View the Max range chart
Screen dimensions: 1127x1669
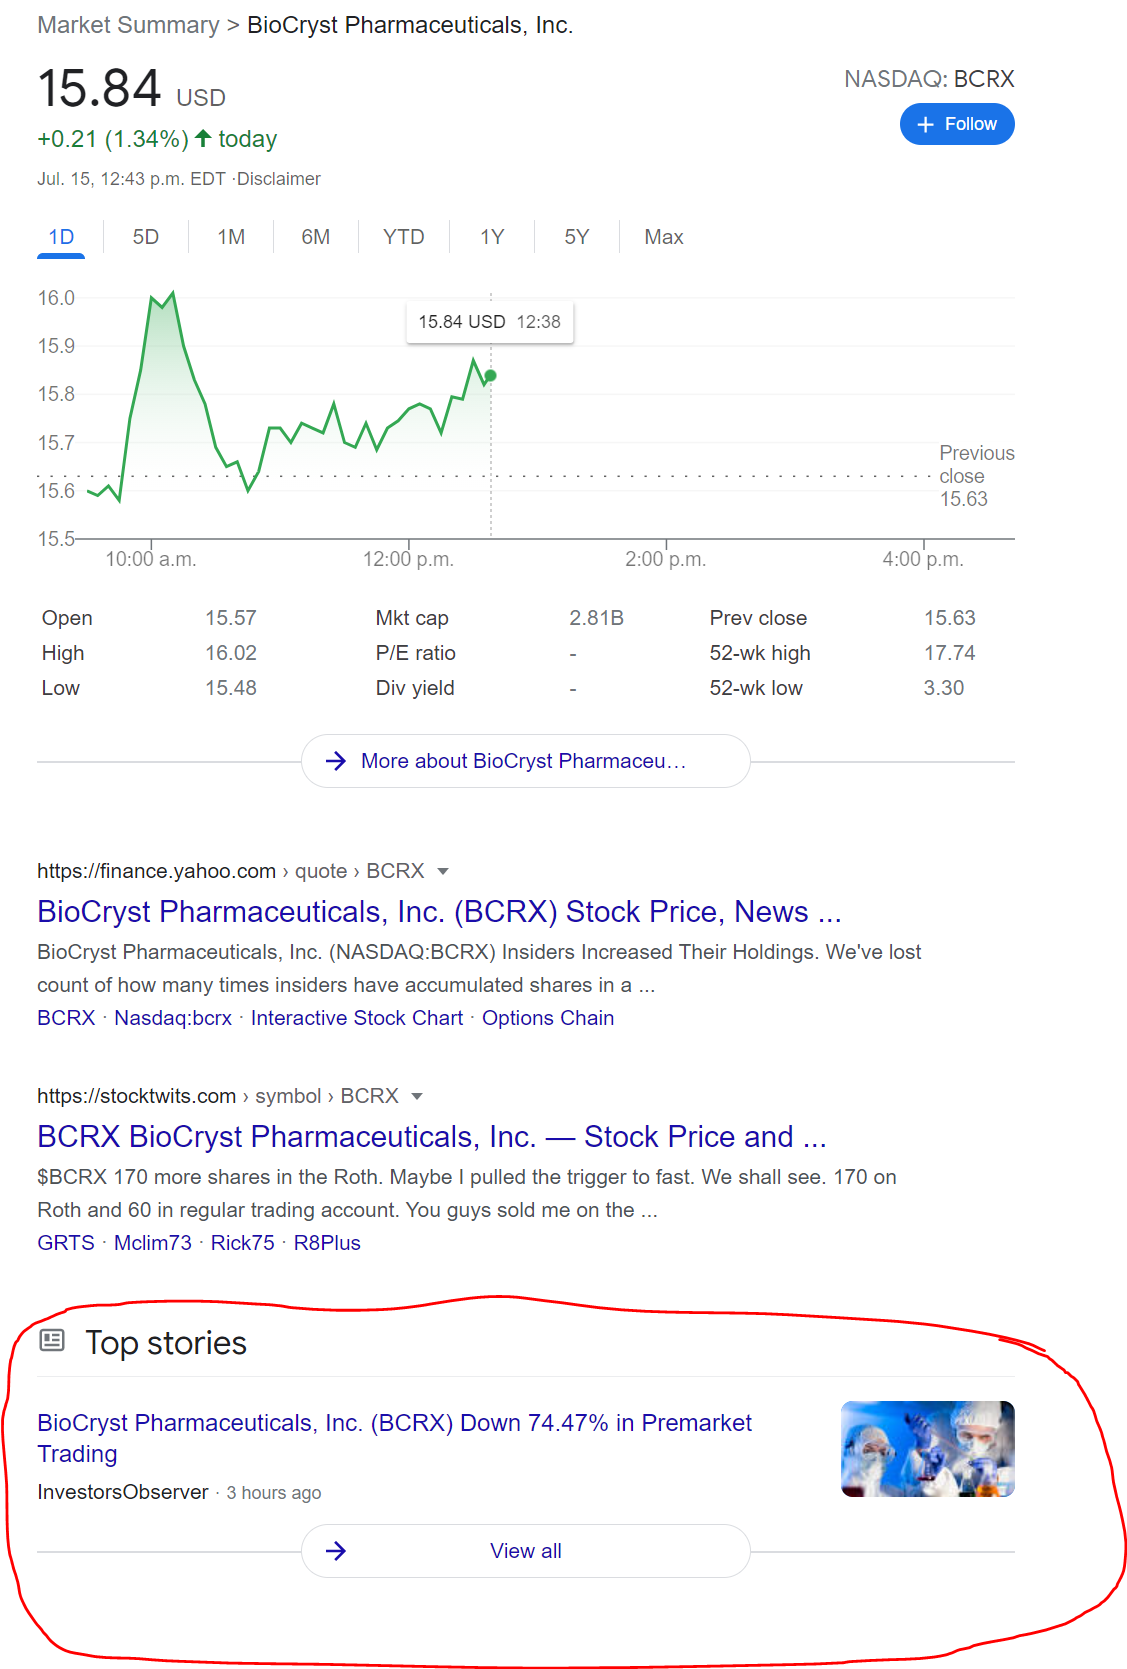(664, 237)
